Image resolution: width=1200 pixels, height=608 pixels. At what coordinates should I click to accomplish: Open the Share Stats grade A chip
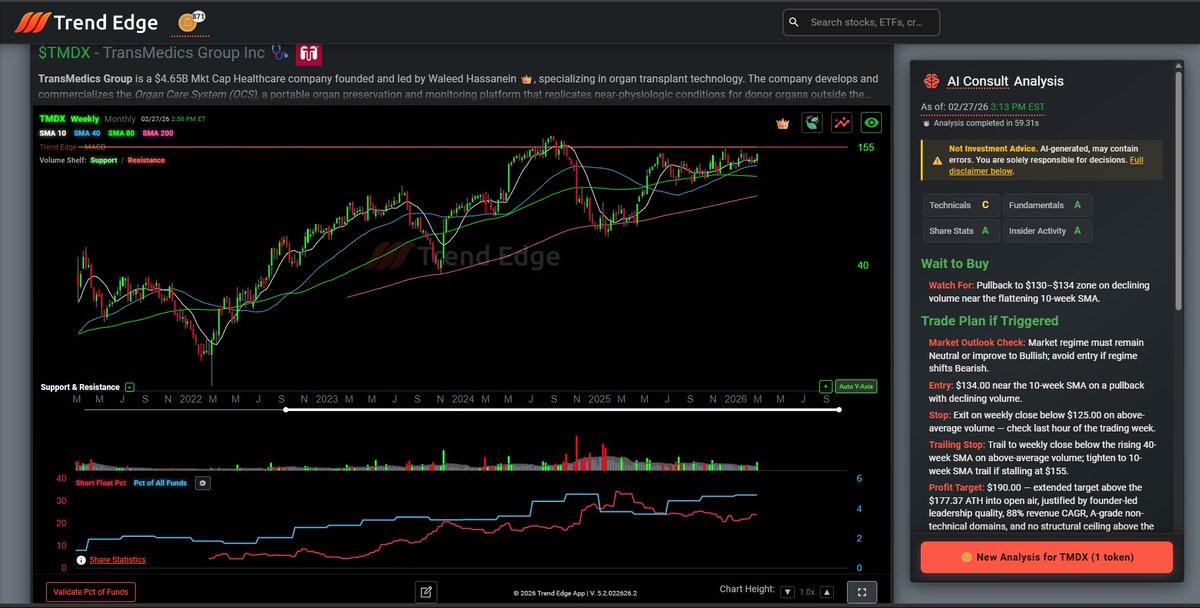coord(961,231)
